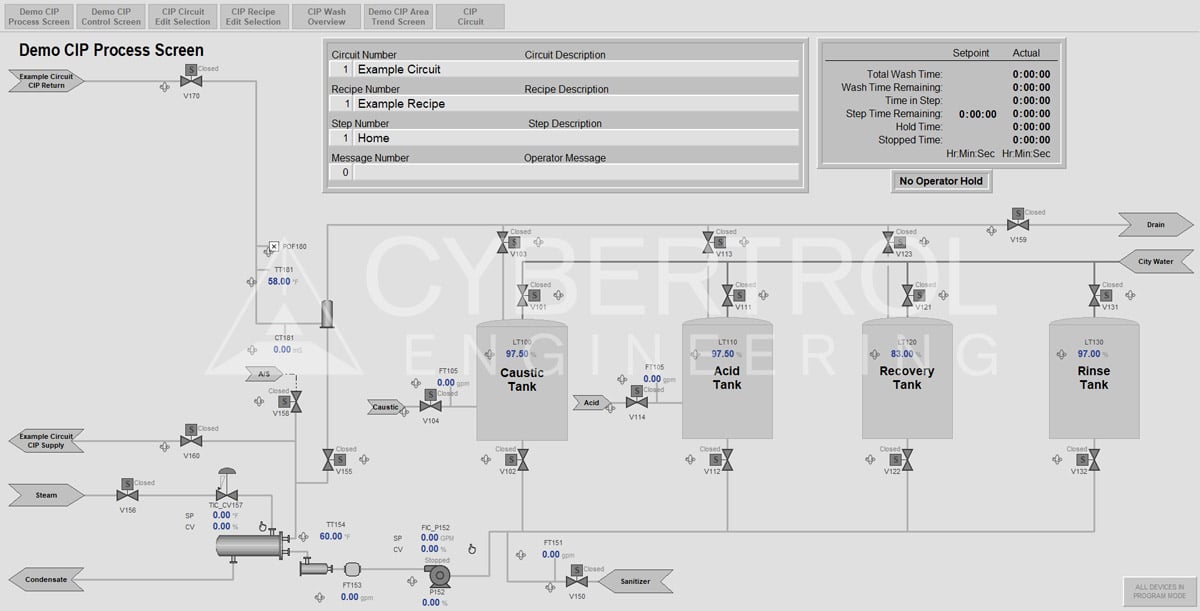Open the Circuit Number selection field
The width and height of the screenshot is (1200, 611).
(x=345, y=69)
